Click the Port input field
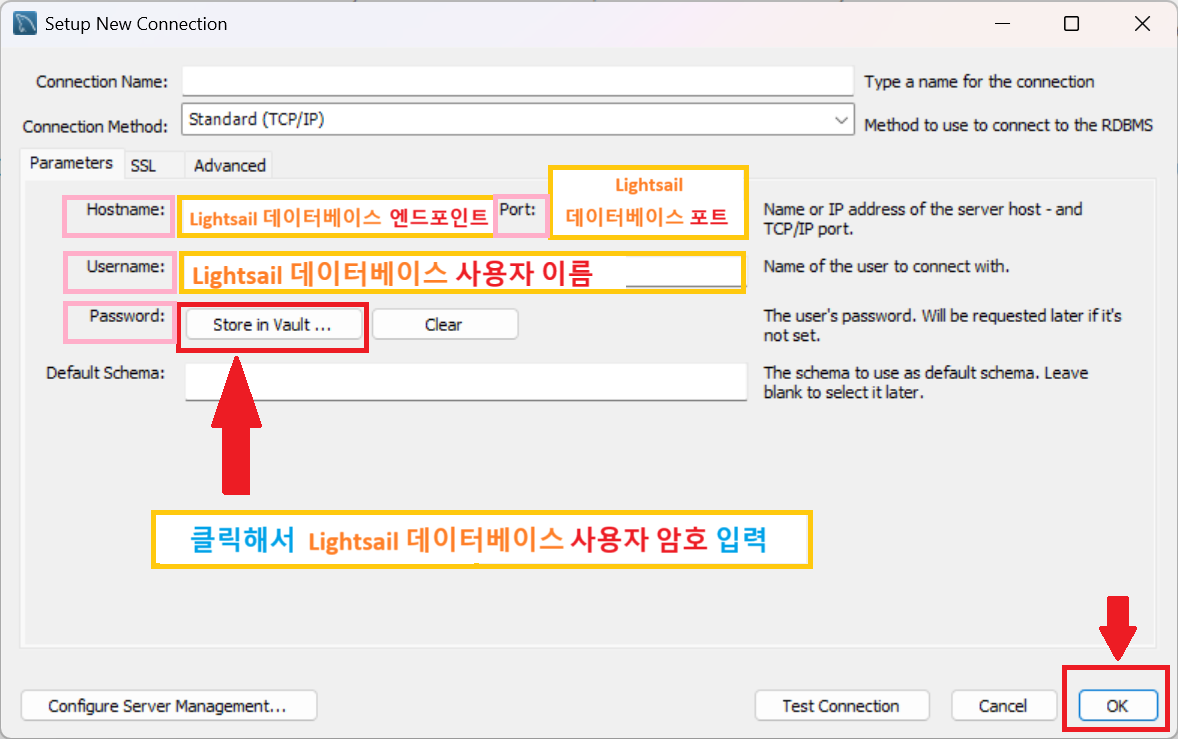Screen dimensions: 1178x739 pos(648,203)
